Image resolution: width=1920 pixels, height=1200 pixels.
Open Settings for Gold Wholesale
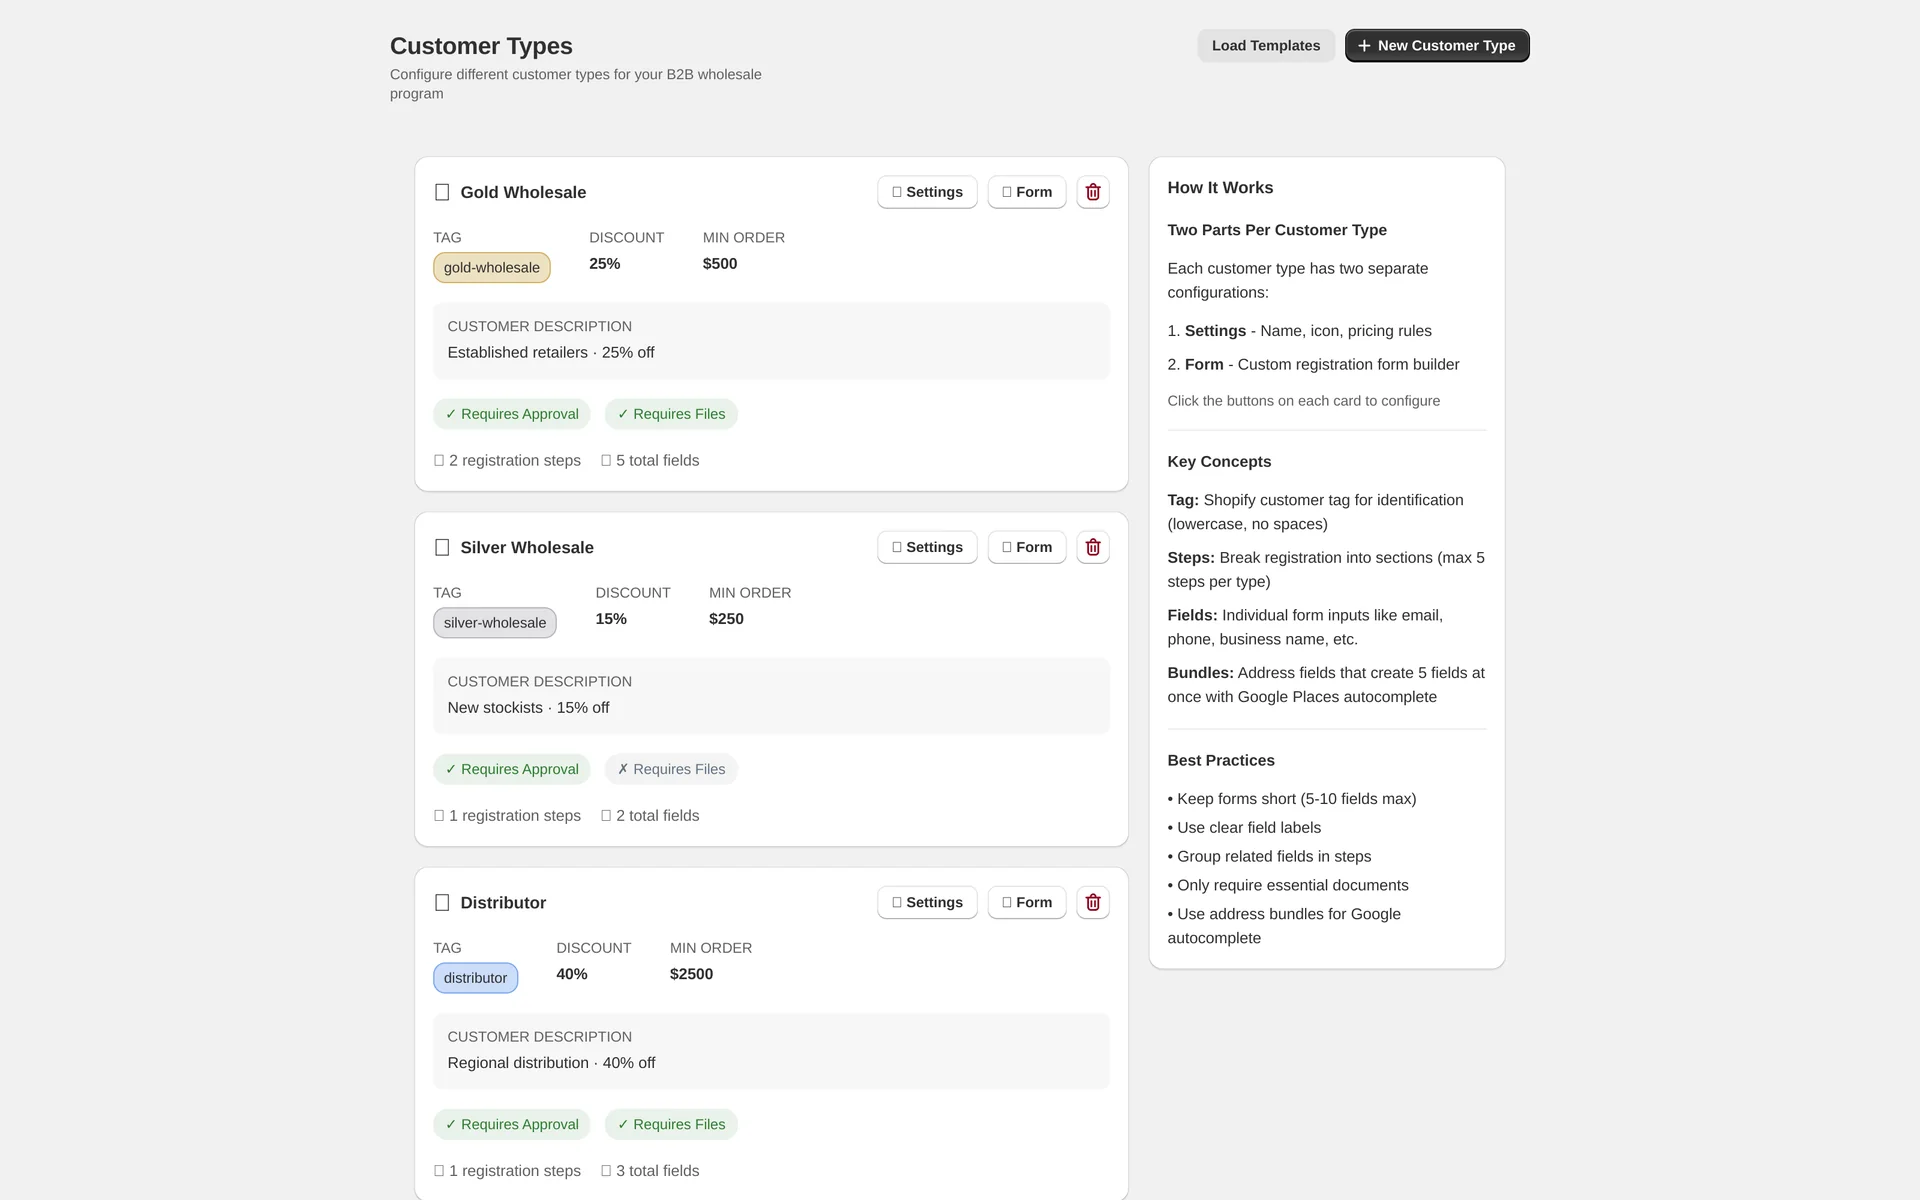click(927, 192)
